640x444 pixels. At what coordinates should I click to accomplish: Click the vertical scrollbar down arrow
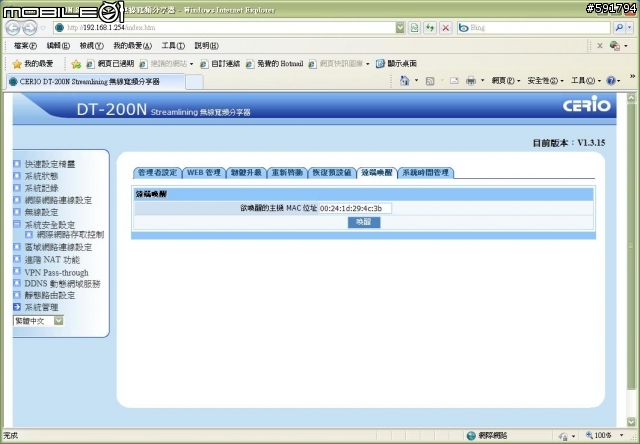pyautogui.click(x=631, y=422)
